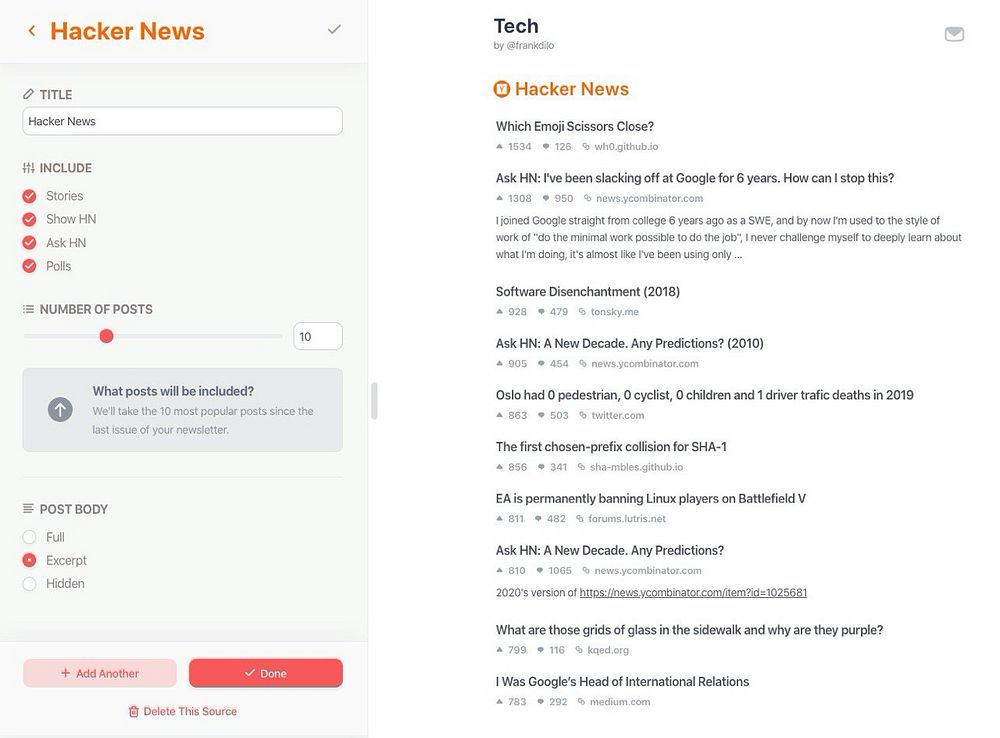This screenshot has height=738, width=1000.
Task: Go back using the chevron beside Hacker News
Action: click(x=31, y=31)
